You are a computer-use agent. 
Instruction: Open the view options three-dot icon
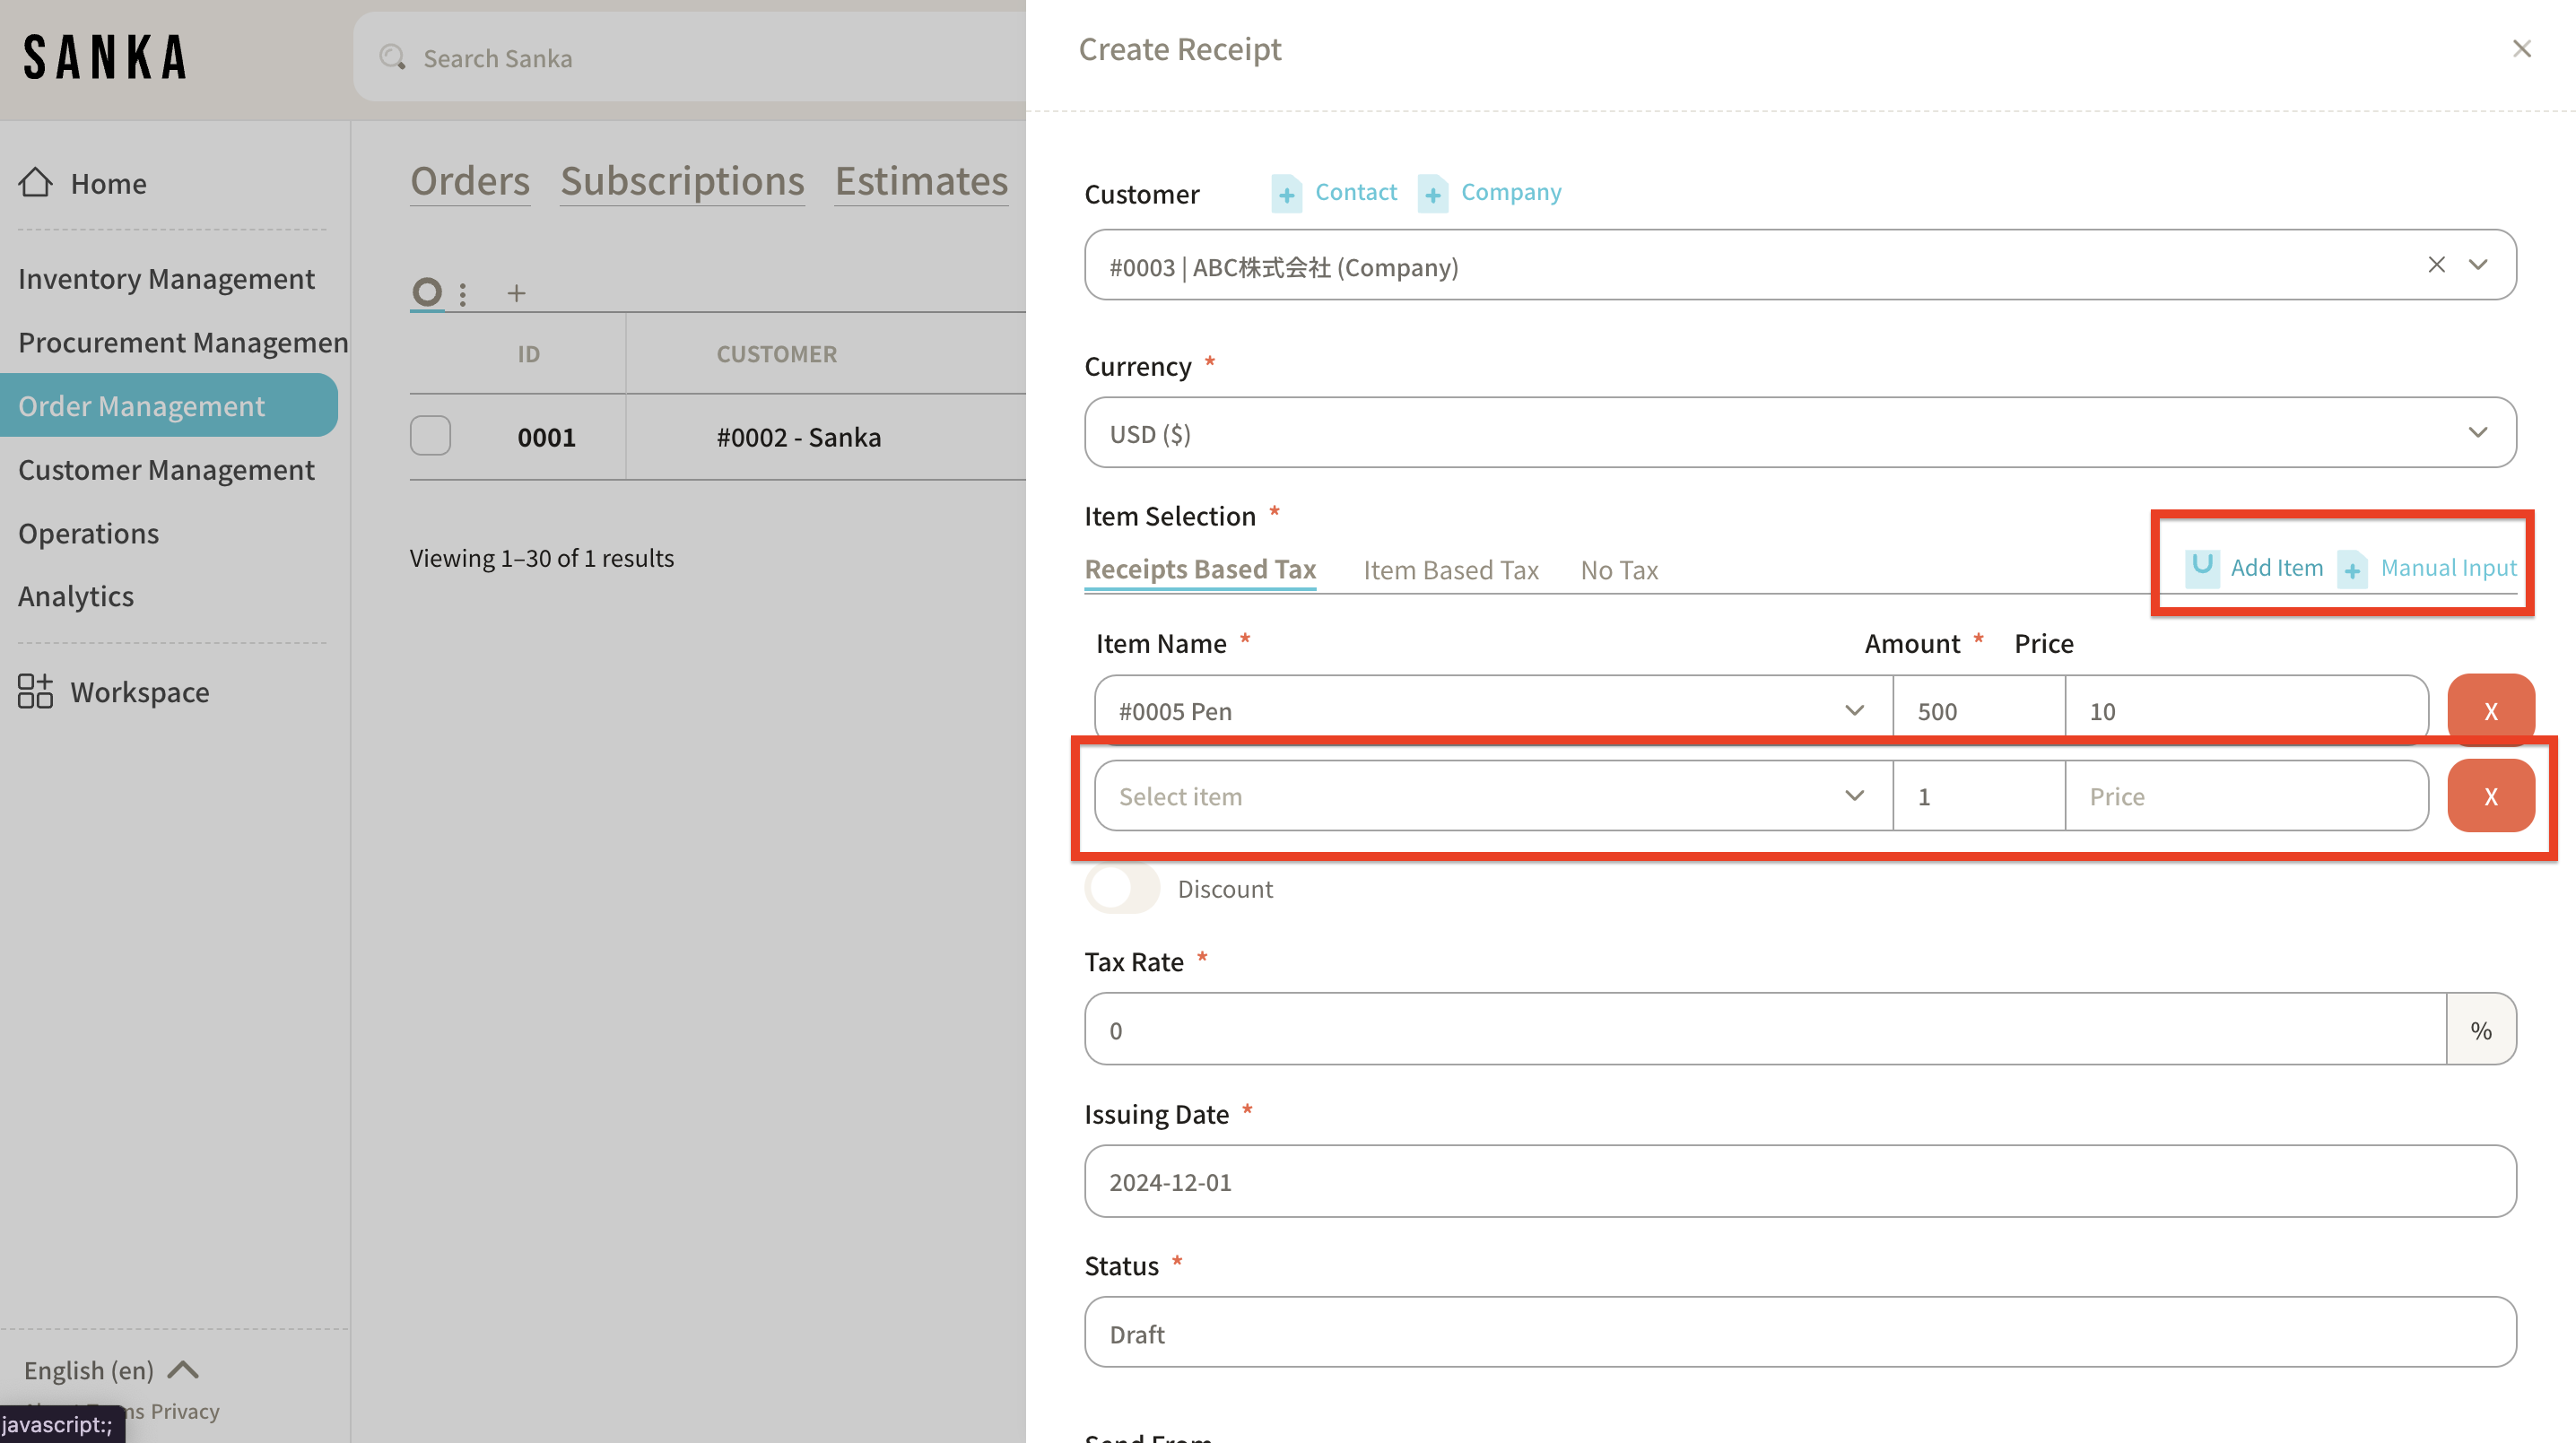pos(462,294)
